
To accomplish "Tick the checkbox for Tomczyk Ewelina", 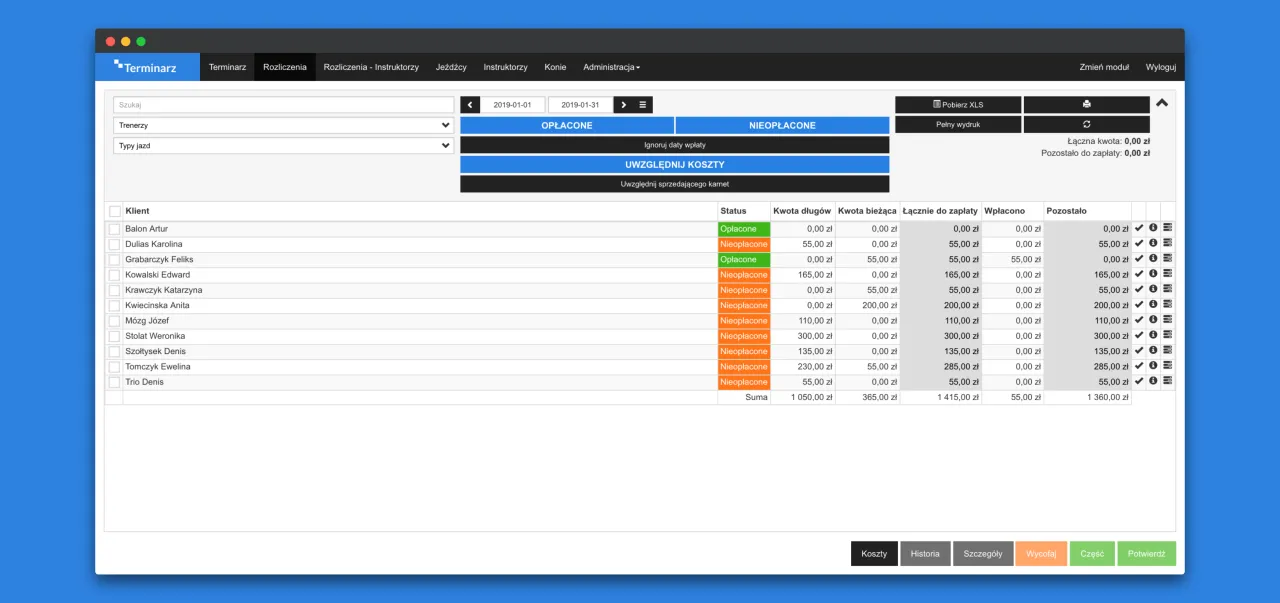I will pyautogui.click(x=115, y=366).
